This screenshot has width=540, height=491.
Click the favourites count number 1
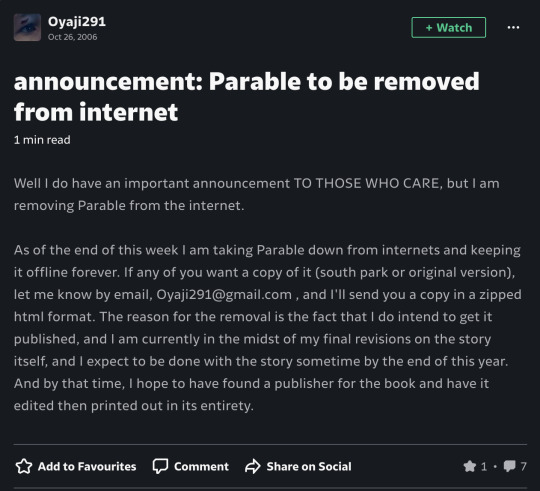tap(484, 467)
